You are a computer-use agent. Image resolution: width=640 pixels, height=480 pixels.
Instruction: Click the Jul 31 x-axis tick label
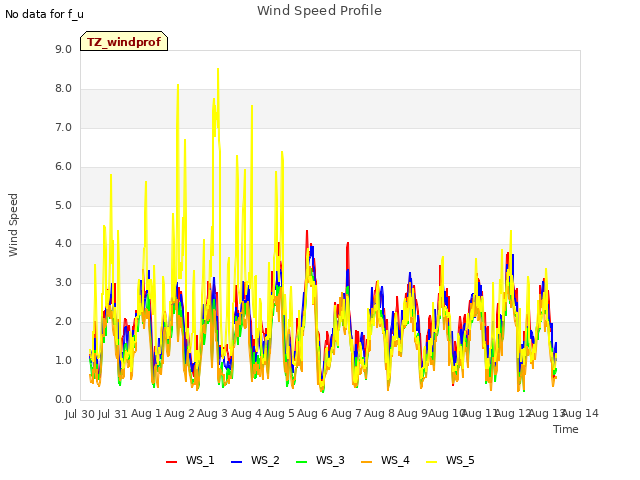click(x=113, y=414)
